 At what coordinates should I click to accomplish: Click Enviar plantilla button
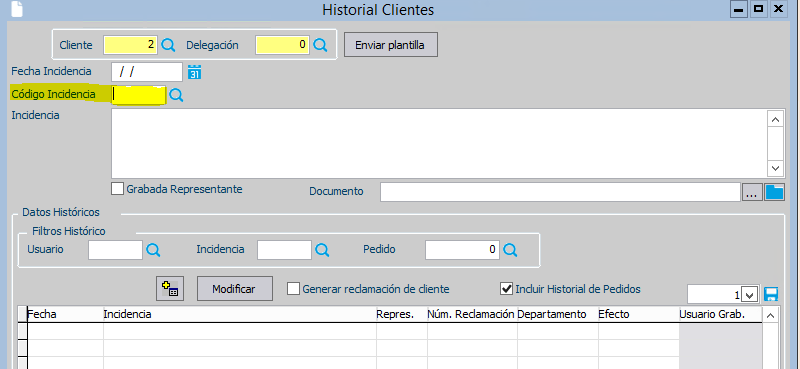point(390,45)
